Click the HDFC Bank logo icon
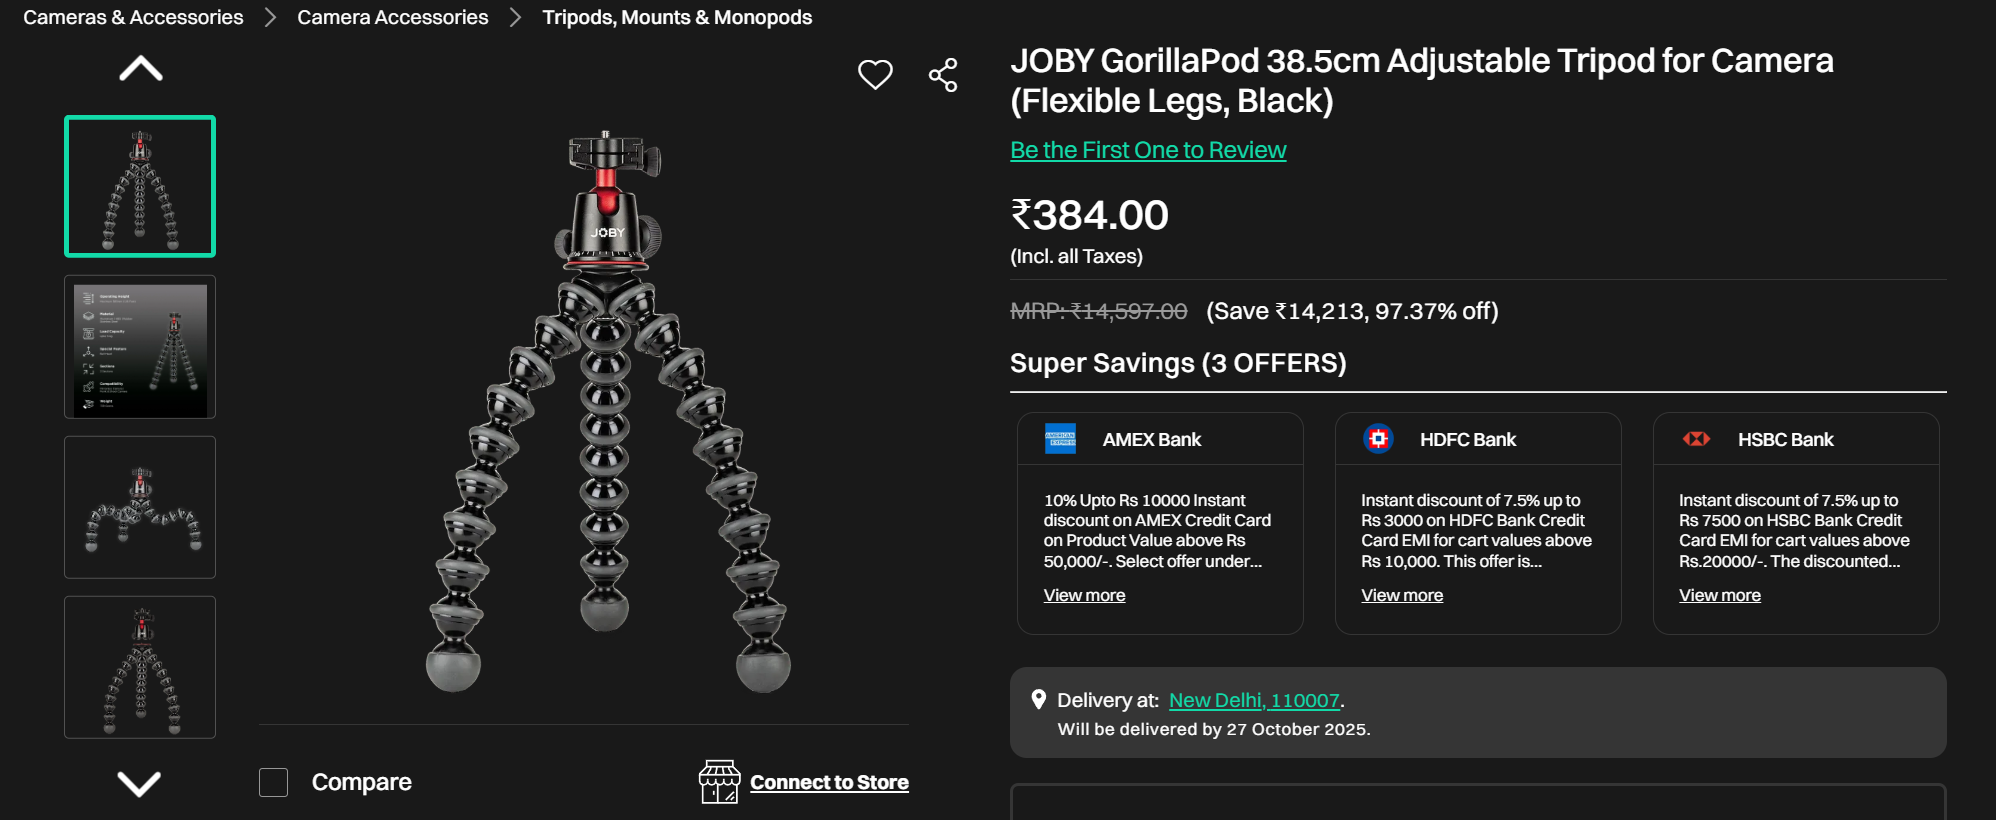The width and height of the screenshot is (1996, 820). [x=1378, y=439]
